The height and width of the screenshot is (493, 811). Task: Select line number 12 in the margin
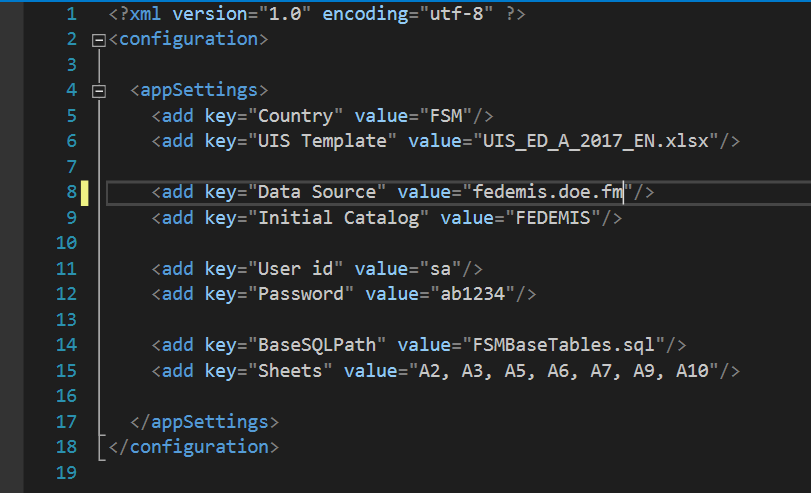click(66, 294)
